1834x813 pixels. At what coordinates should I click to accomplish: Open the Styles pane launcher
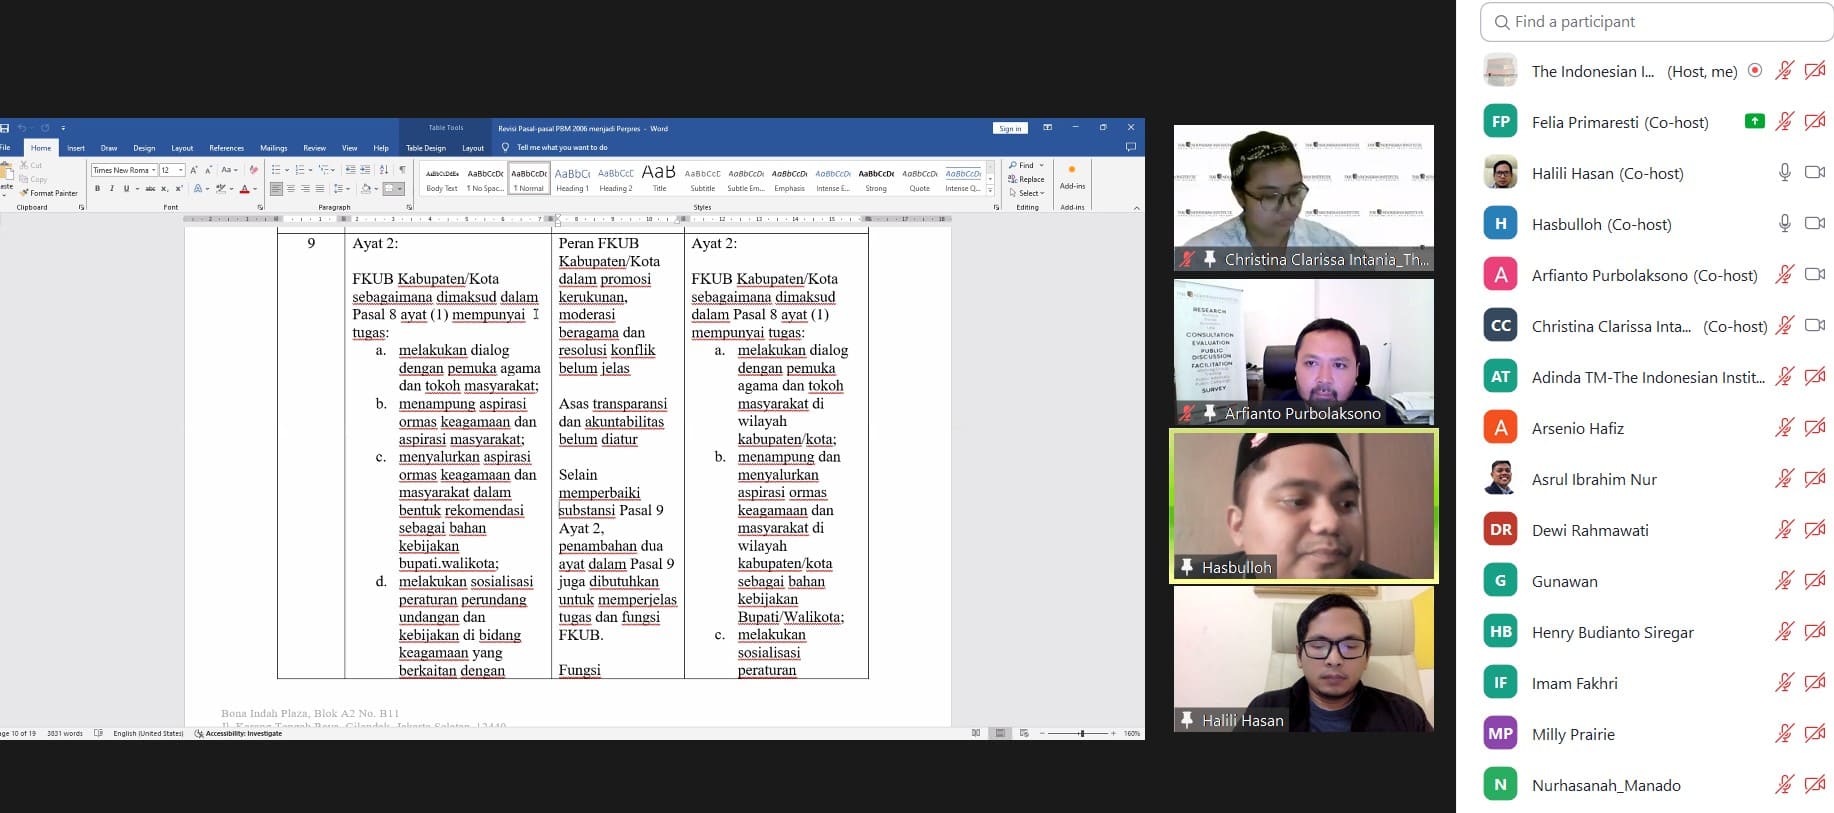pos(996,207)
